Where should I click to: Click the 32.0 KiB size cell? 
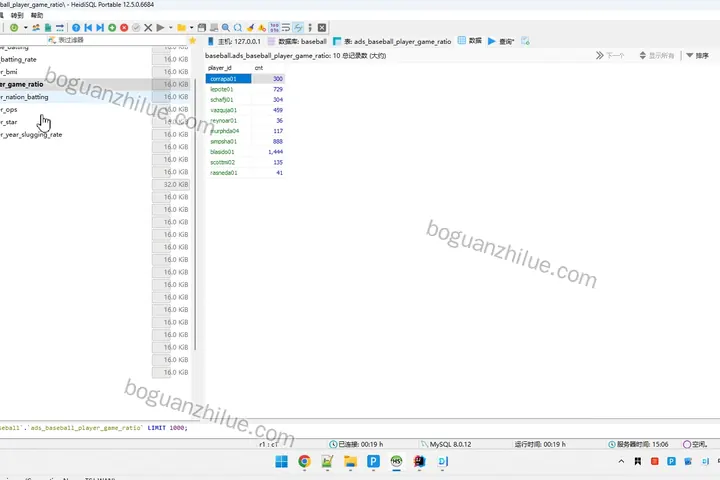tap(171, 185)
